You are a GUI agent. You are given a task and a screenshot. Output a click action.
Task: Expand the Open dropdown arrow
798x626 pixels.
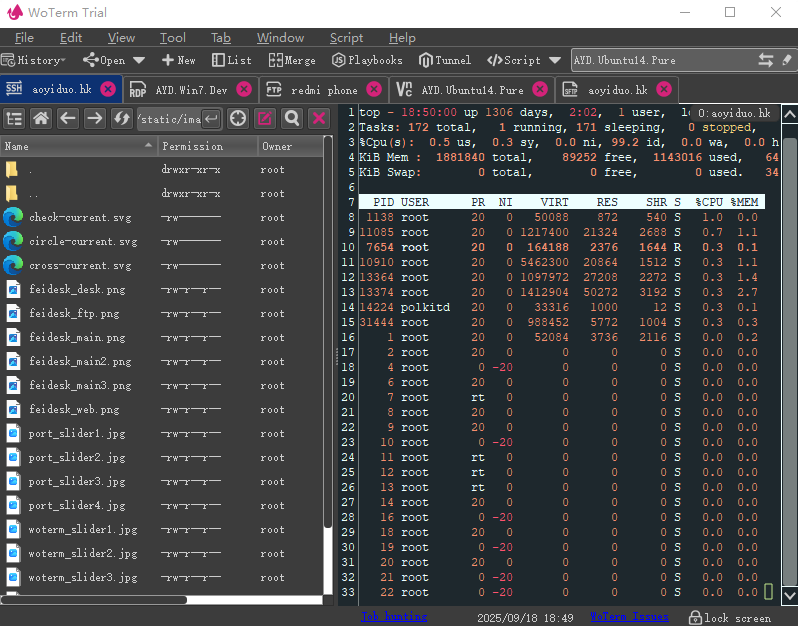click(x=139, y=60)
